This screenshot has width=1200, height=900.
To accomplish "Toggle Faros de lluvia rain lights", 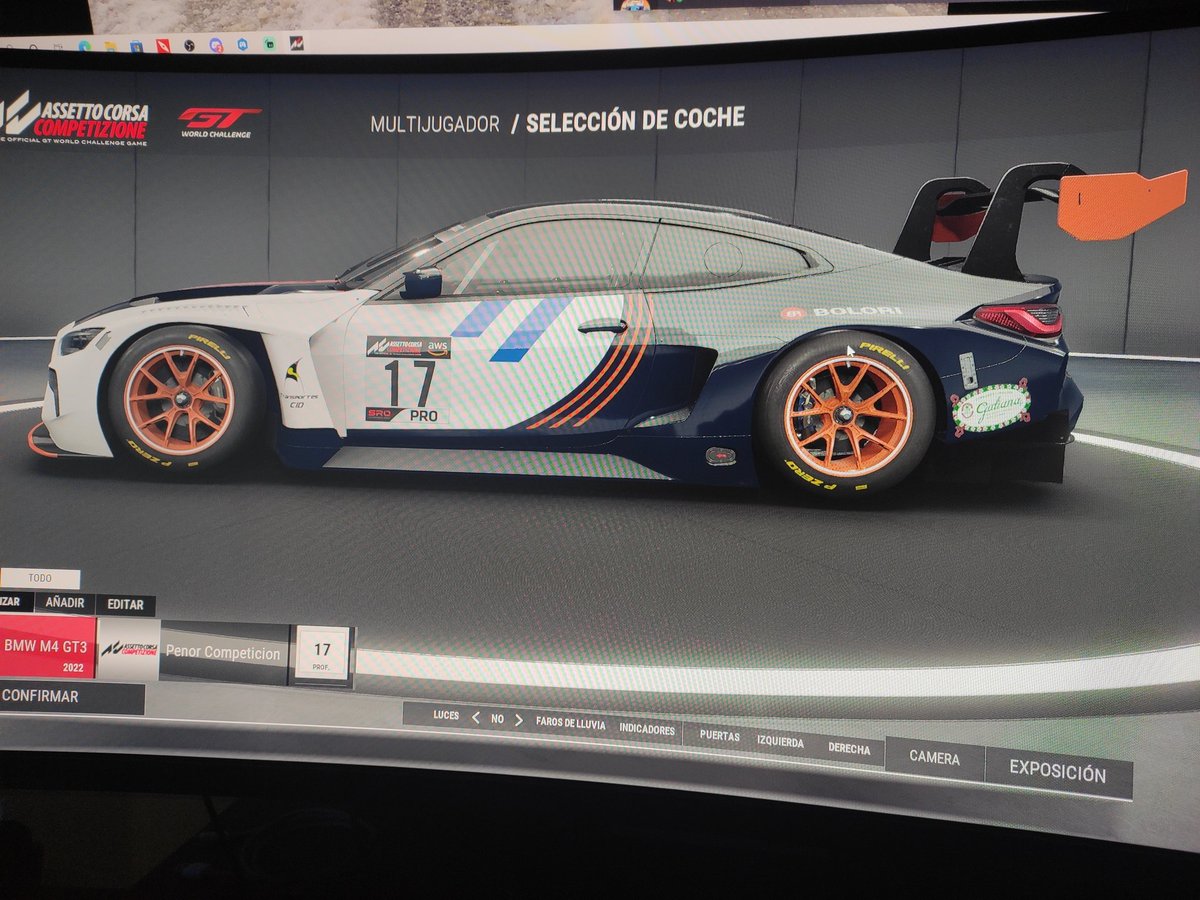I will [570, 723].
